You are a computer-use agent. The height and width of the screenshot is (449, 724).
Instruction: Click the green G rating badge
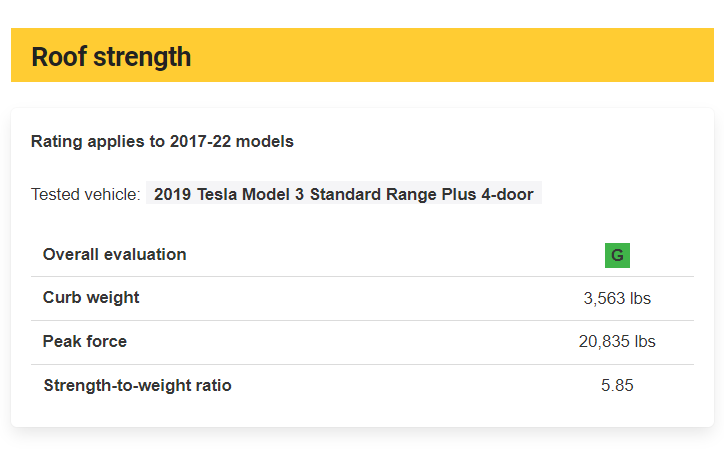(x=617, y=255)
